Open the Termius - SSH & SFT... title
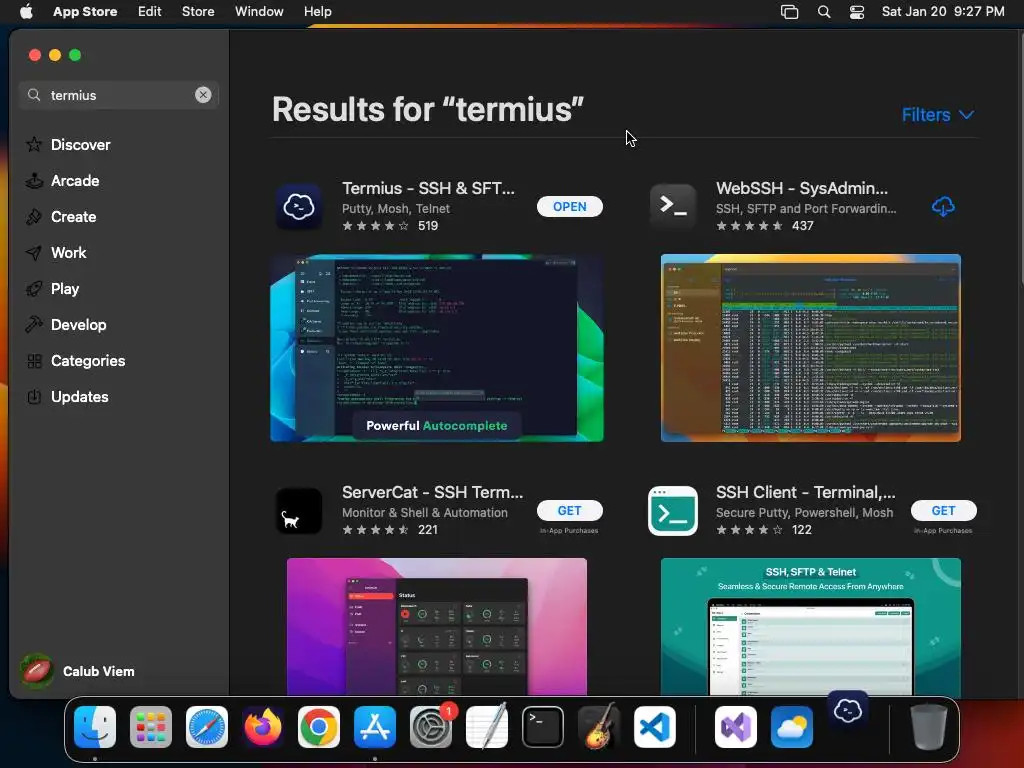This screenshot has width=1024, height=768. pos(428,188)
